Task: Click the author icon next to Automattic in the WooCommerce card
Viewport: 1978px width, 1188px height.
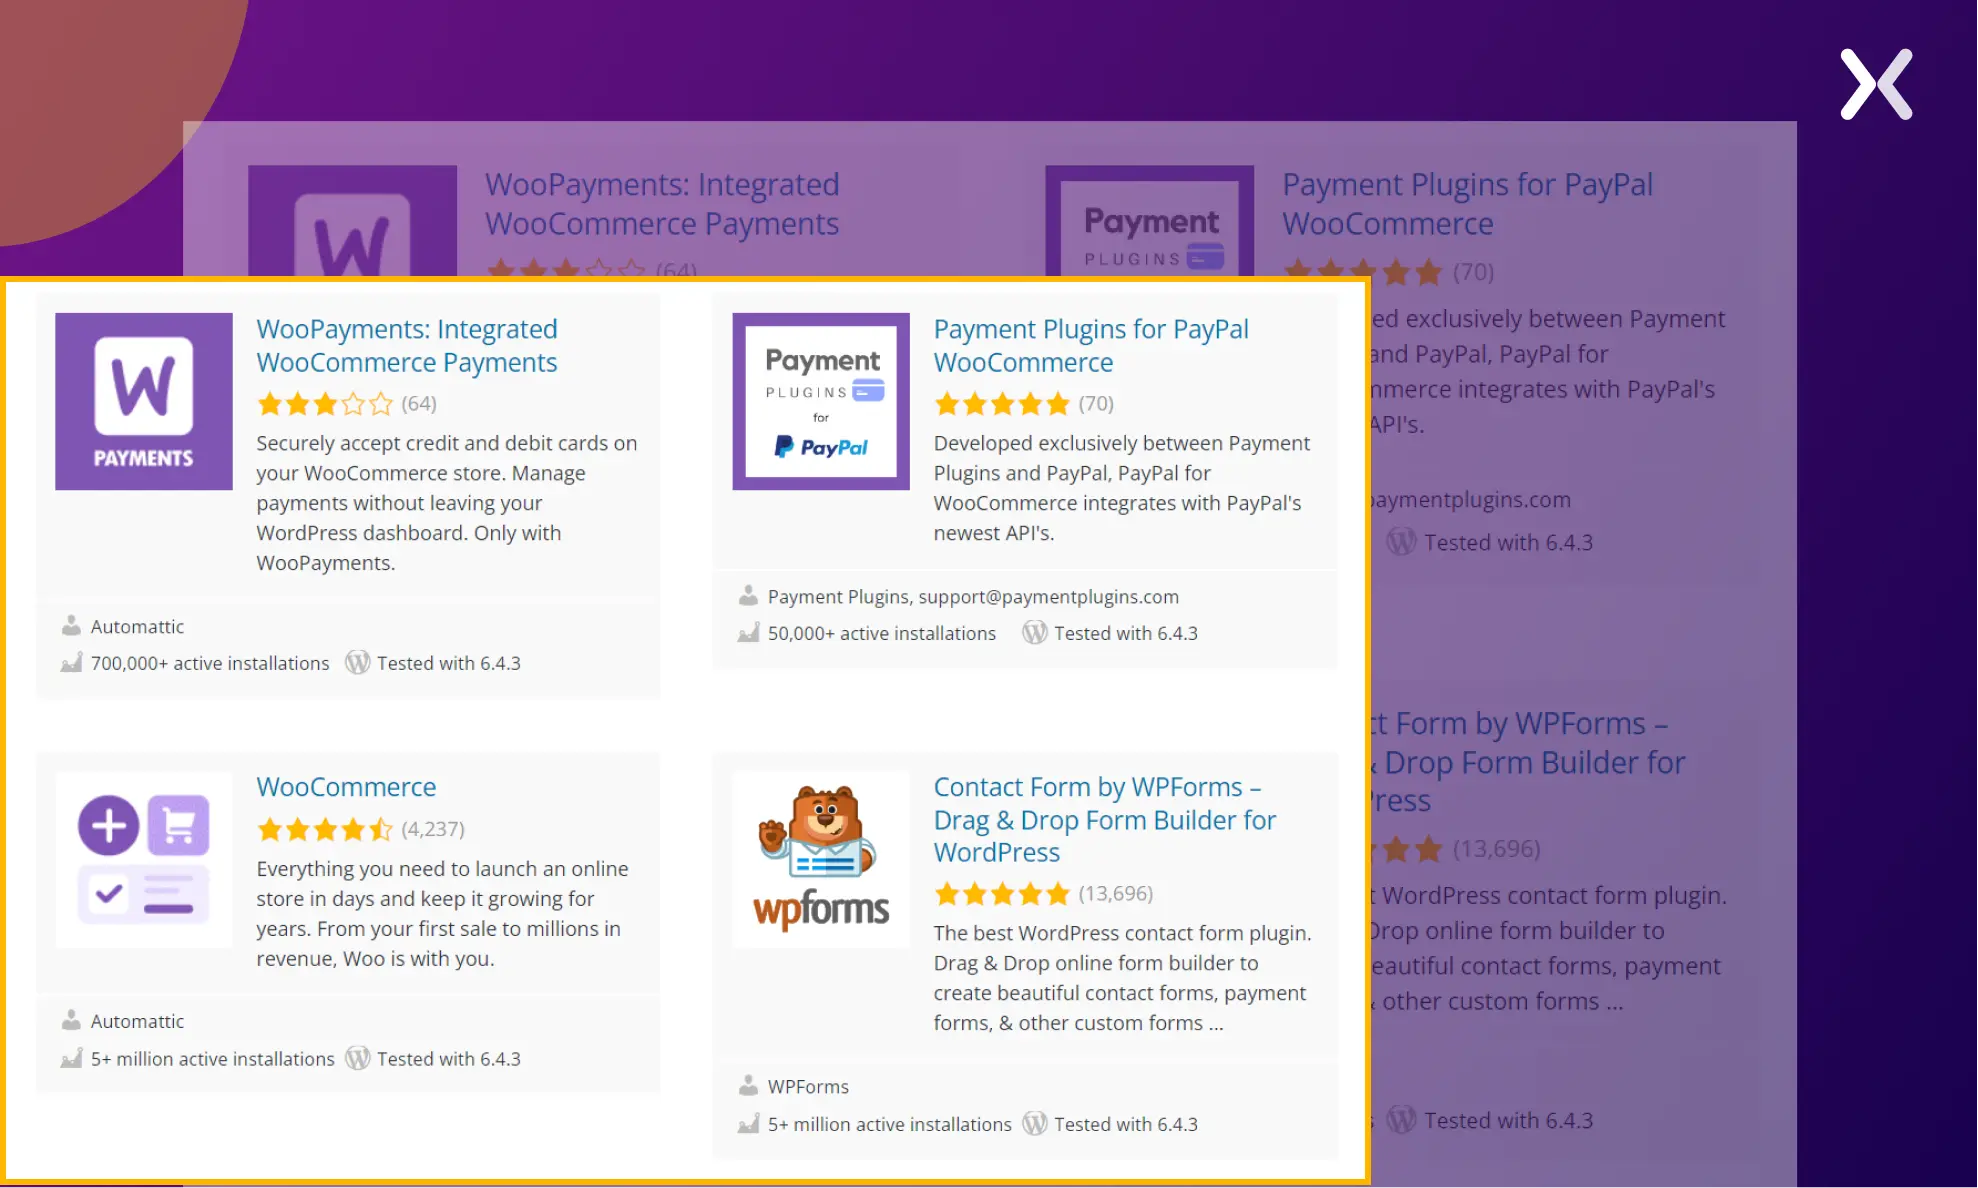Action: [71, 1021]
